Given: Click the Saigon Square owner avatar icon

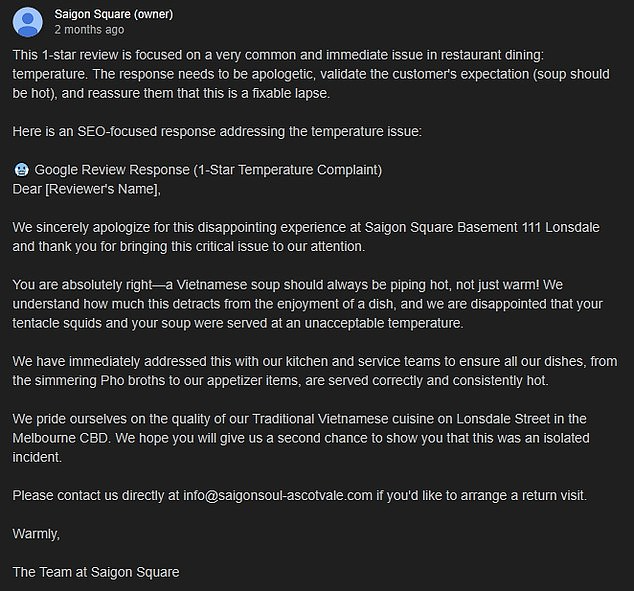Looking at the screenshot, I should (x=27, y=20).
